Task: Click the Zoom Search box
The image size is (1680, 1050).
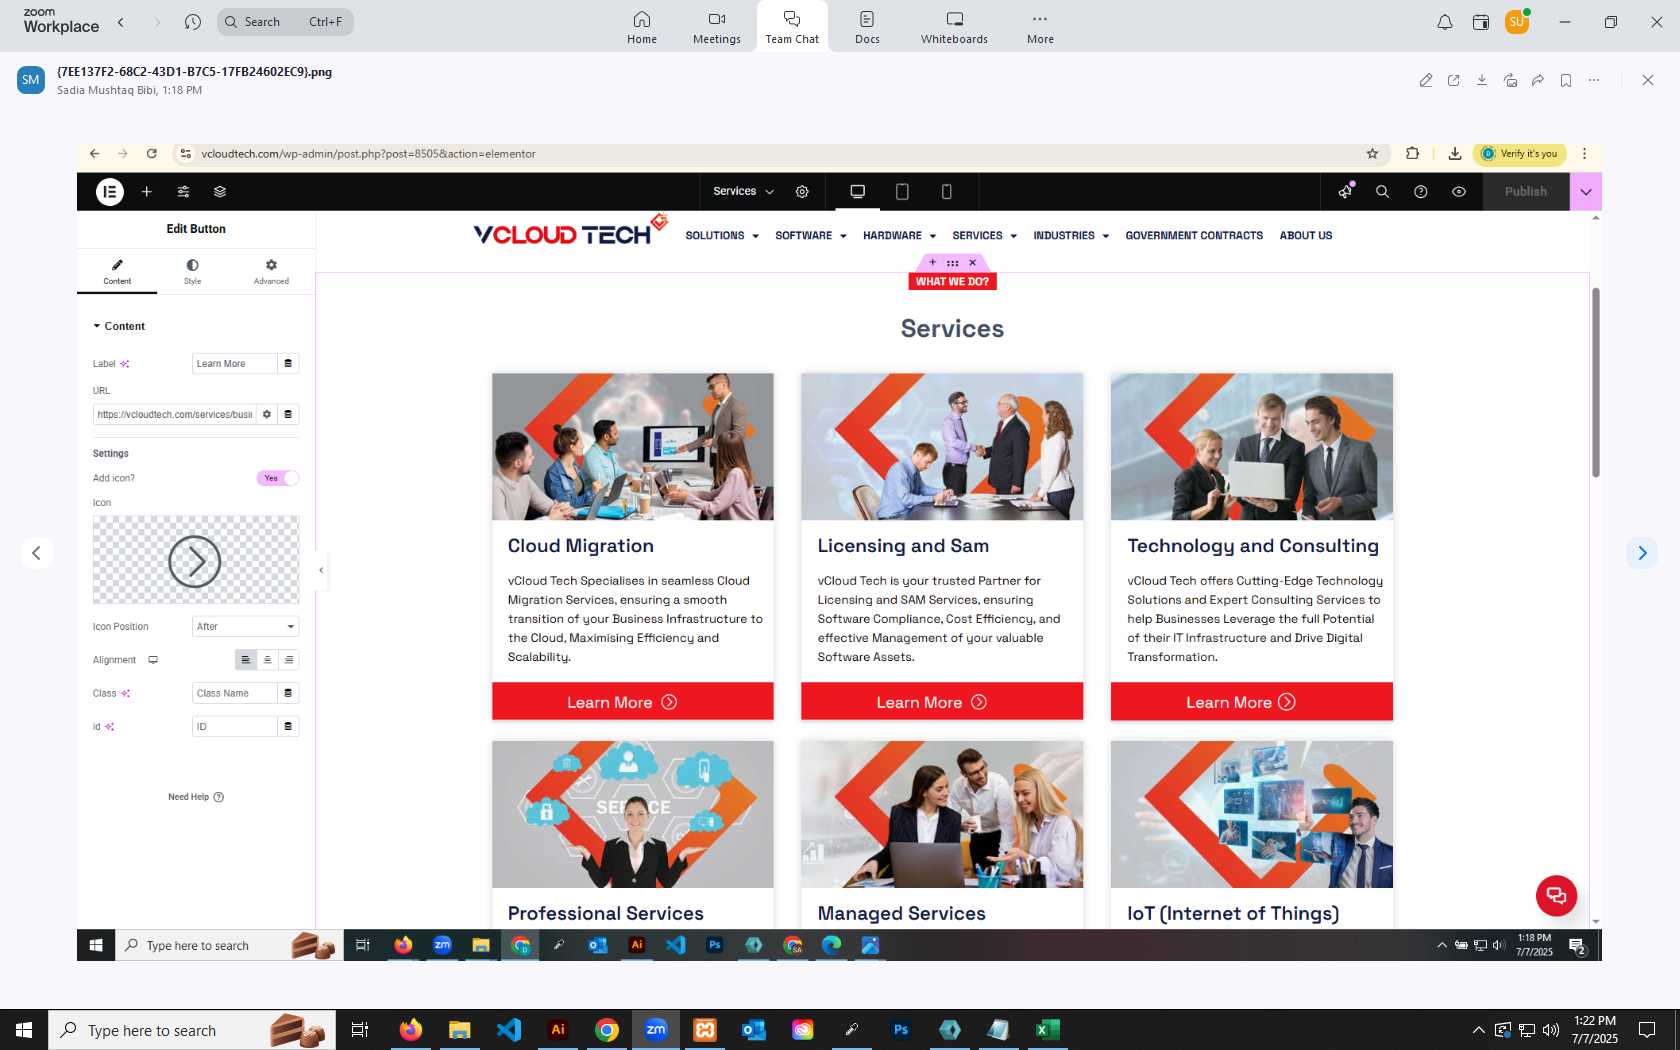Action: 285,22
